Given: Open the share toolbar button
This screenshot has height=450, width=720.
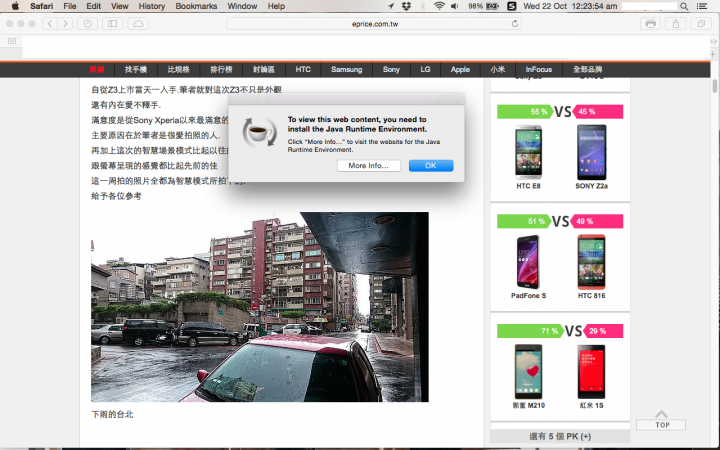Looking at the screenshot, I should pos(675,23).
